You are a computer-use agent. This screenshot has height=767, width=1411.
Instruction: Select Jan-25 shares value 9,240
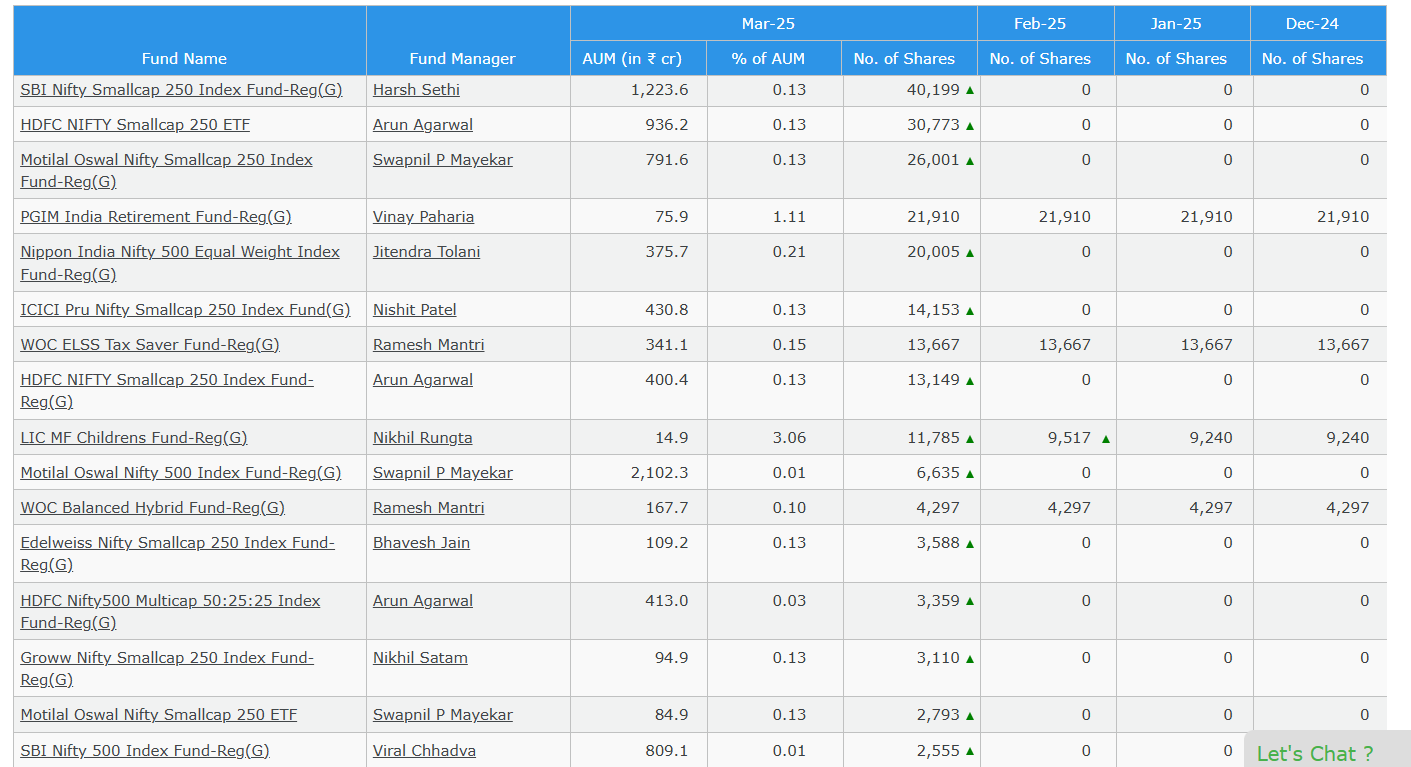coord(1211,438)
